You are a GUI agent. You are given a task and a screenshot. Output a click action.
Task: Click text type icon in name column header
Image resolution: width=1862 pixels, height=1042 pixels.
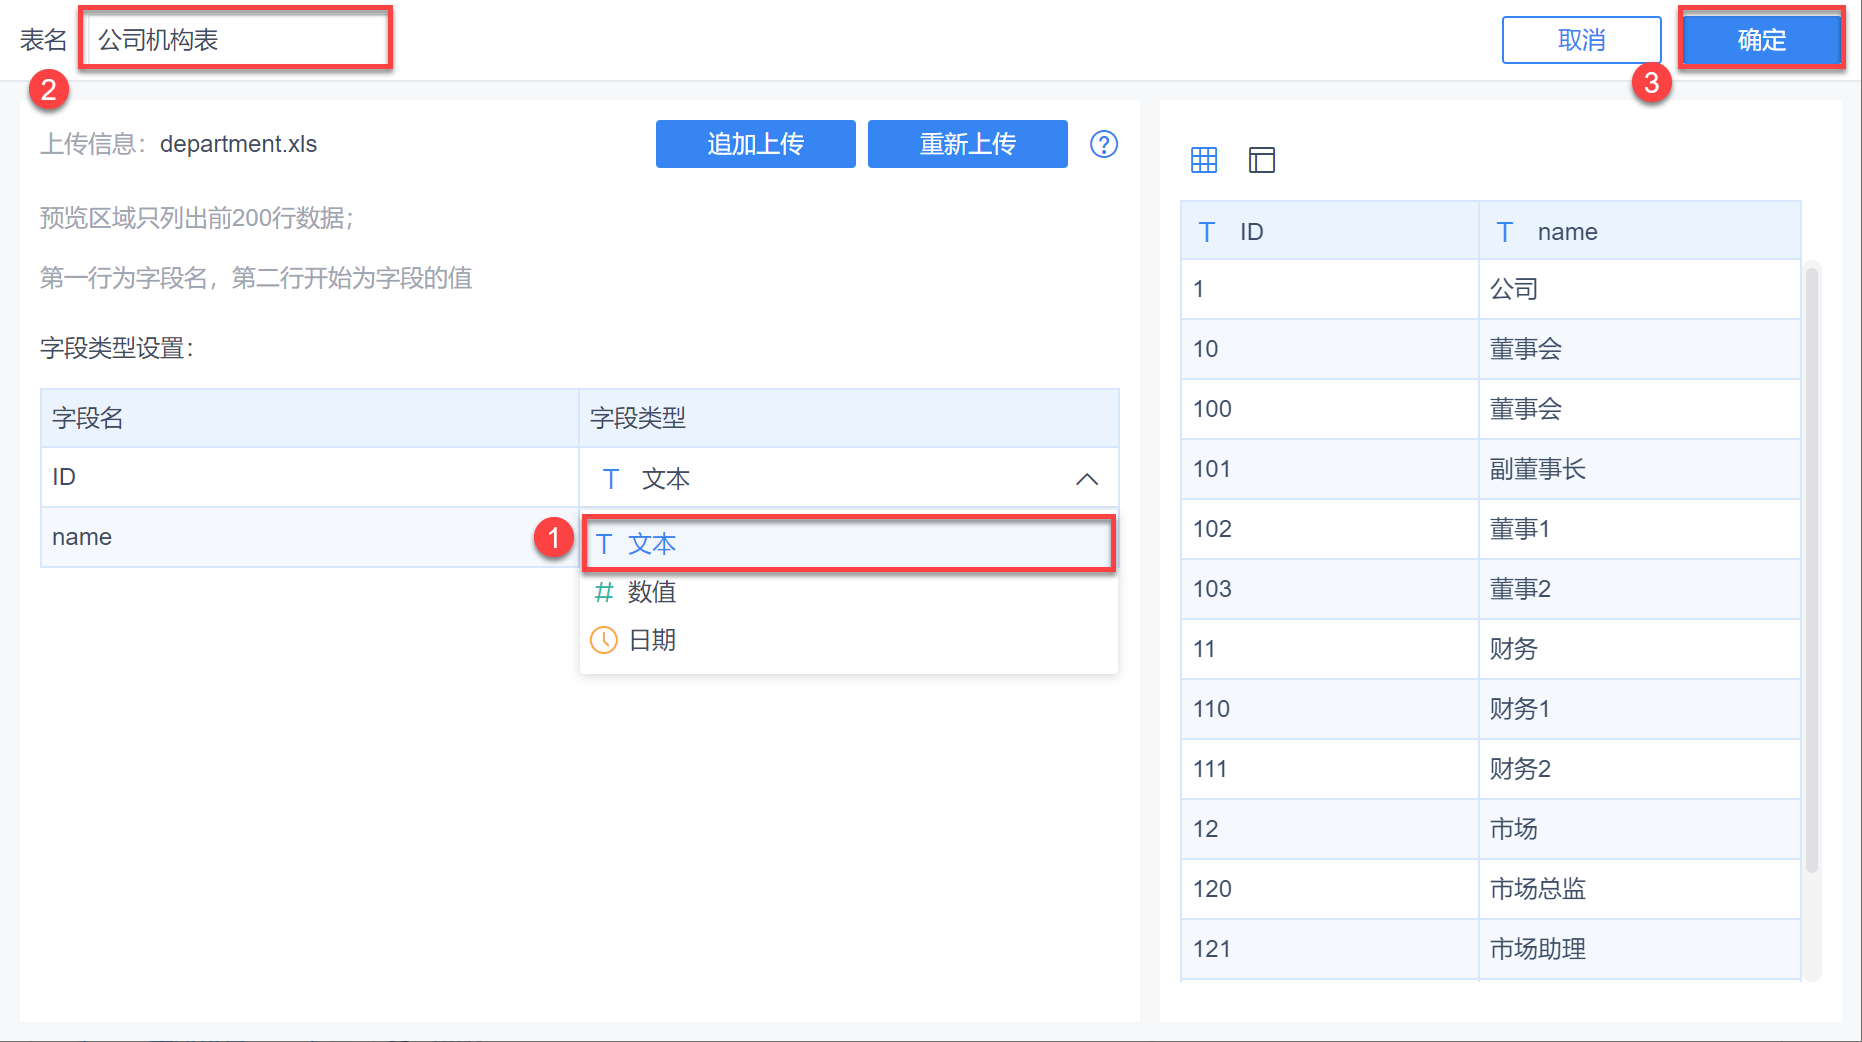pyautogui.click(x=1504, y=232)
